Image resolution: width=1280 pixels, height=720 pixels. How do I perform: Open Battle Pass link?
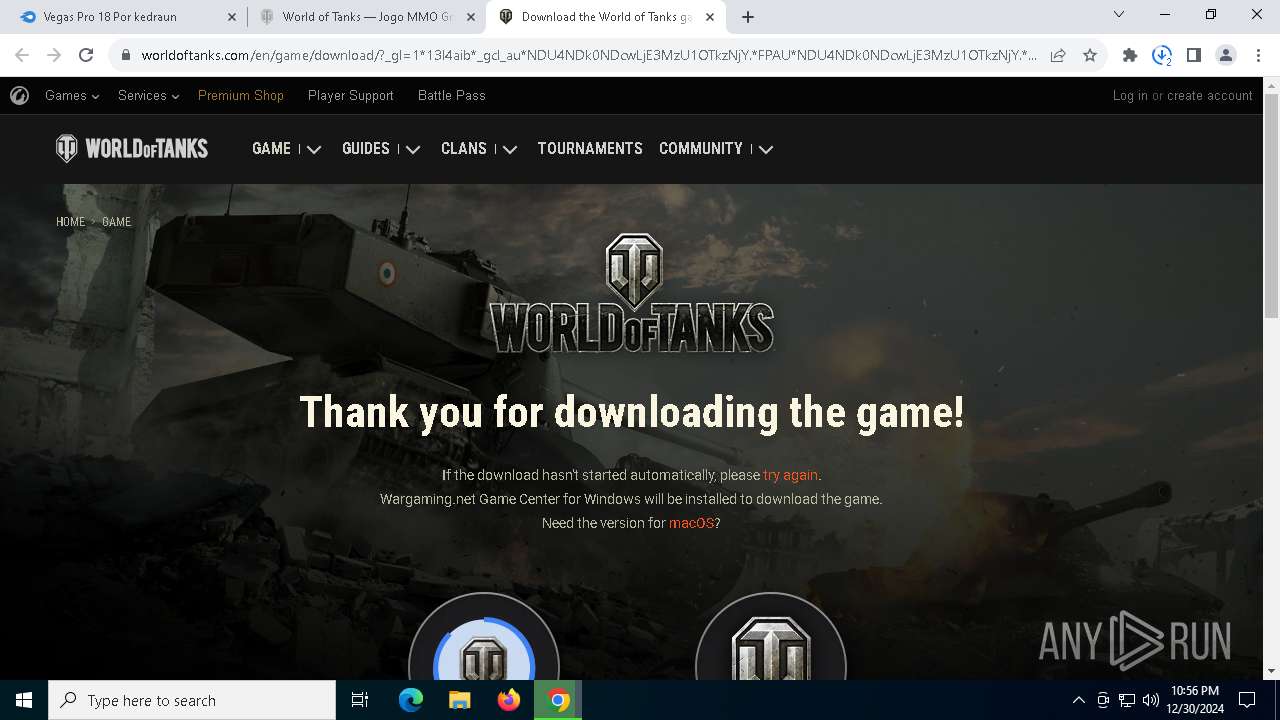[452, 95]
